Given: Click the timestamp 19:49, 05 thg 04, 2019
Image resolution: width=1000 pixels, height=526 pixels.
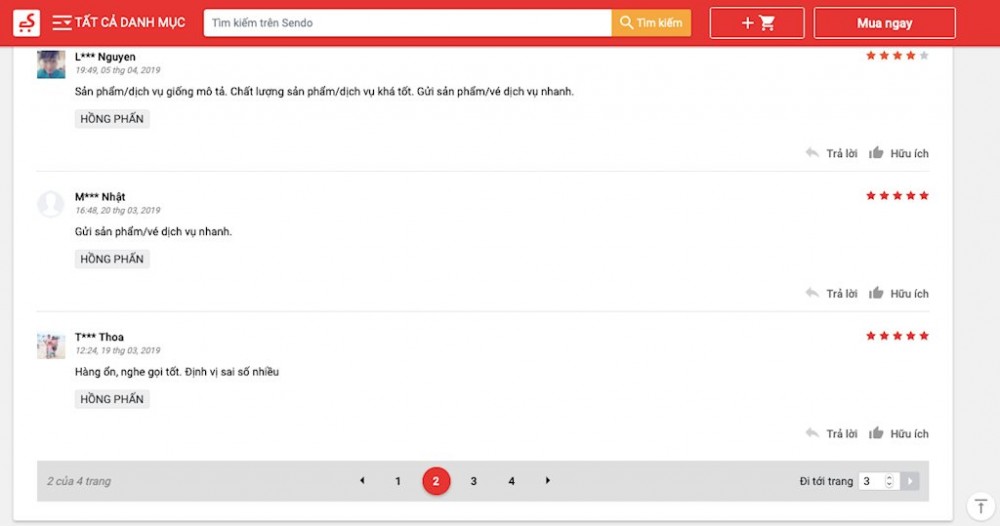Looking at the screenshot, I should click(x=117, y=70).
